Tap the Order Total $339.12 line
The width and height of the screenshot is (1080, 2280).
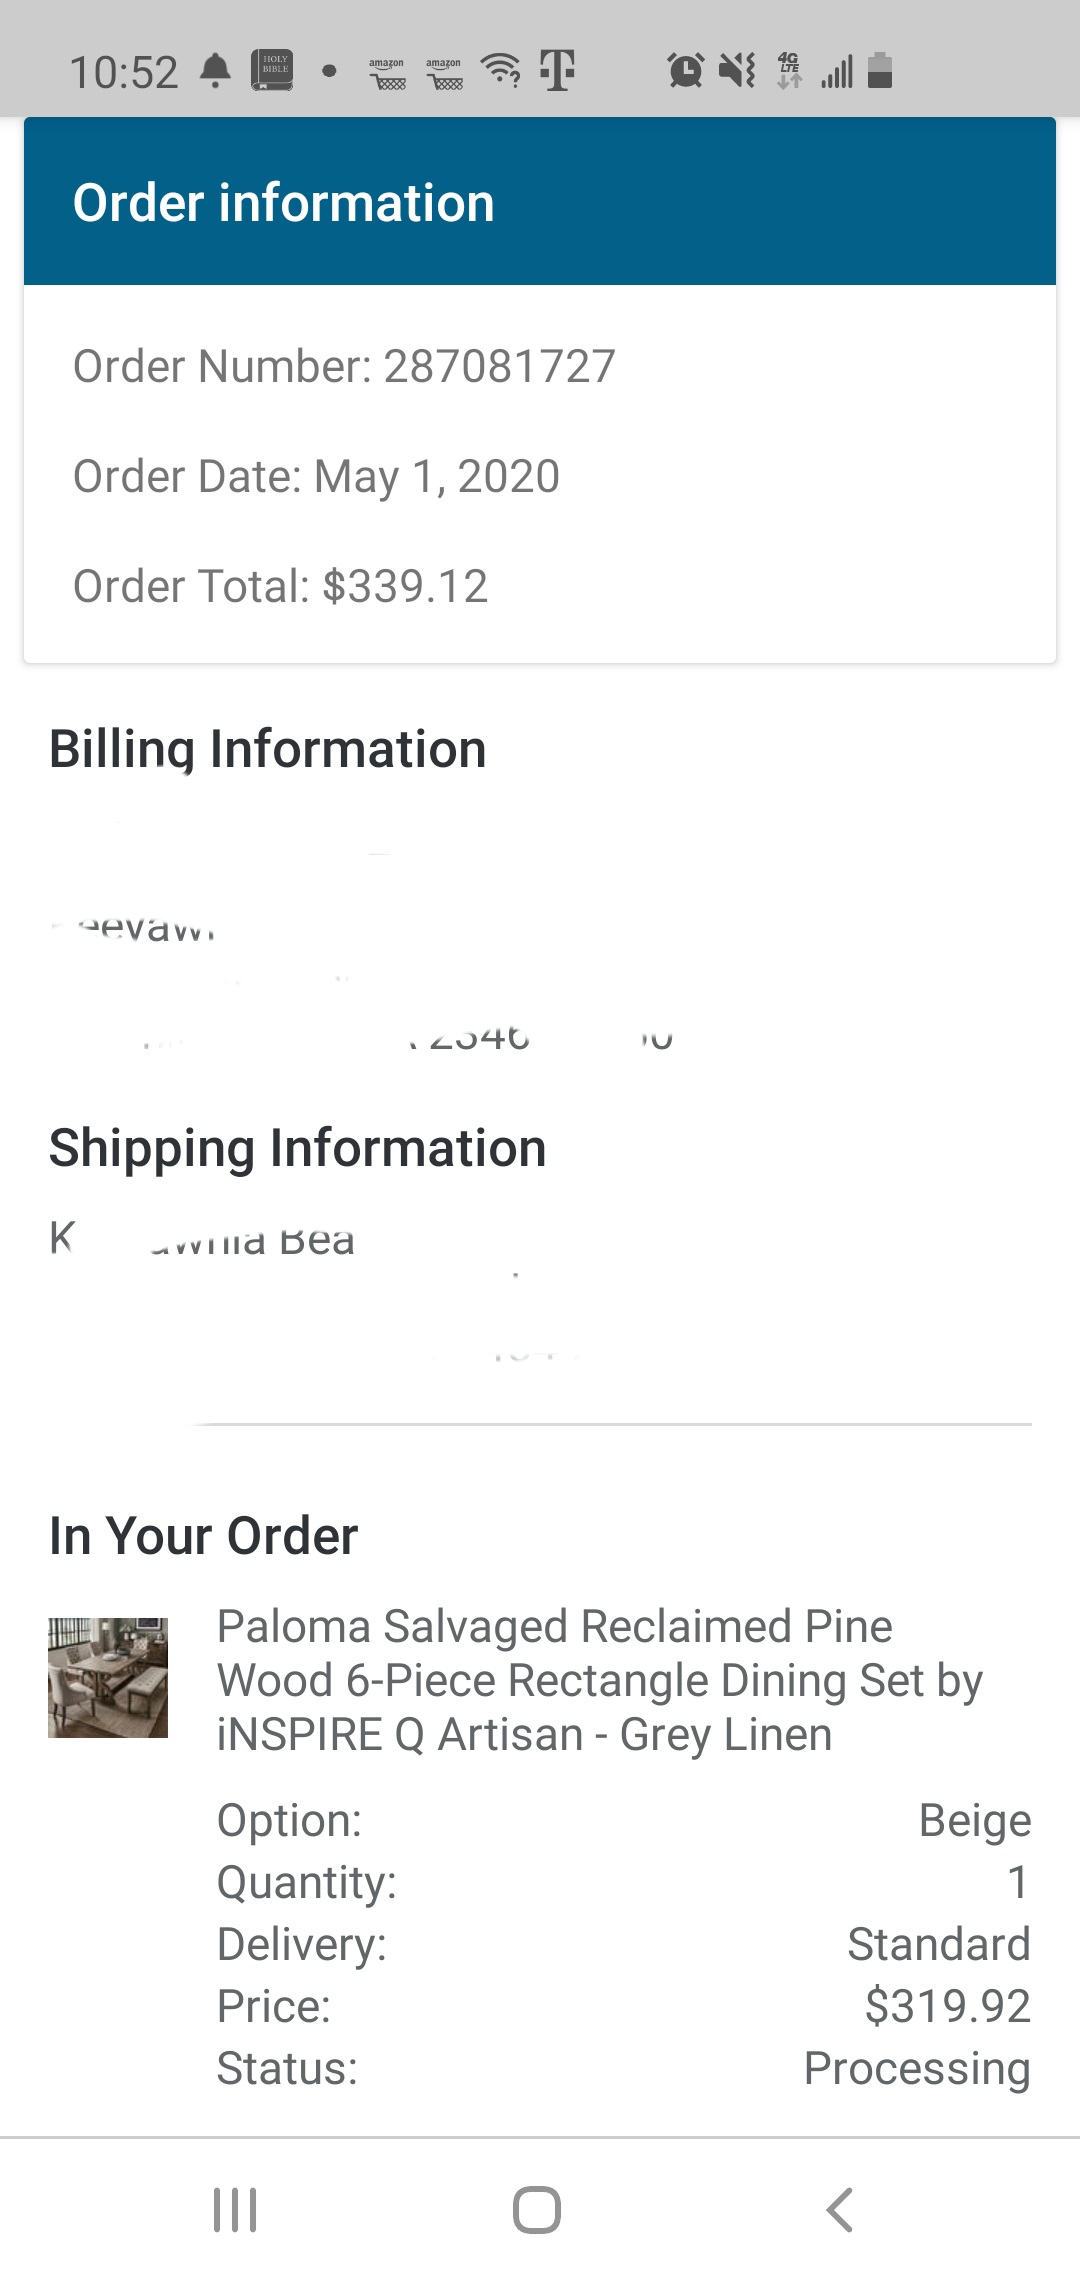pyautogui.click(x=280, y=586)
